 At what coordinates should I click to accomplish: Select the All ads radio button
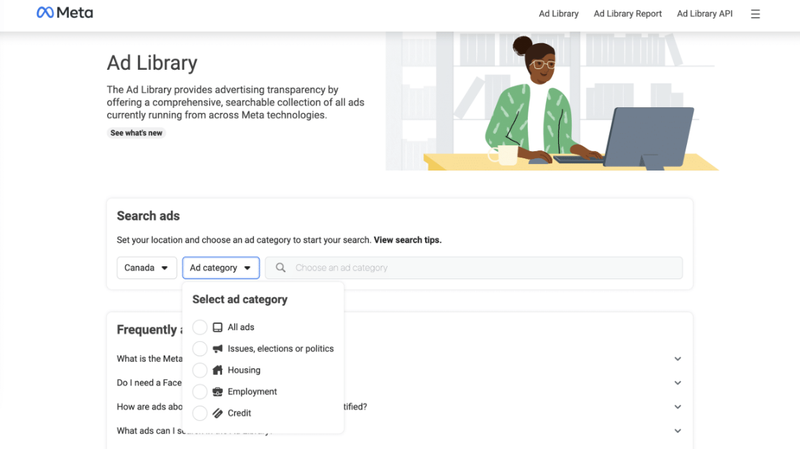click(200, 327)
